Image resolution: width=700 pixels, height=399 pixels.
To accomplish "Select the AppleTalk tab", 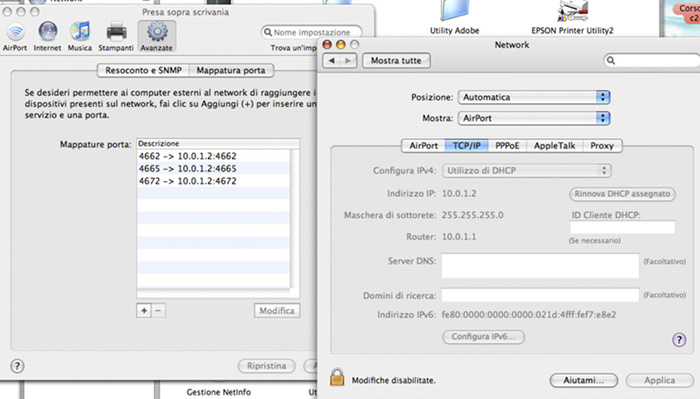I will tap(554, 145).
